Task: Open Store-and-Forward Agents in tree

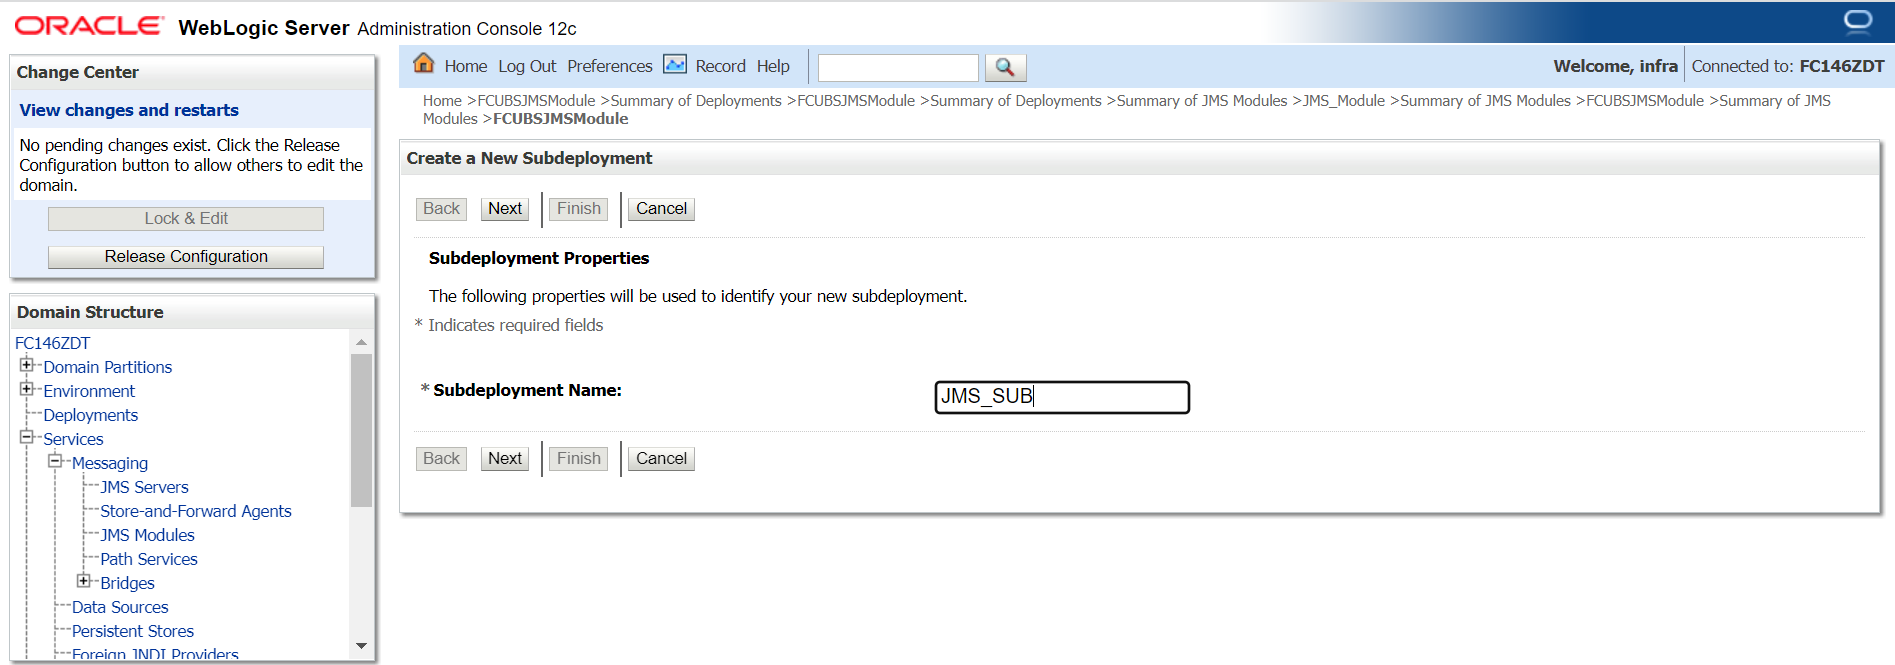Action: coord(196,511)
